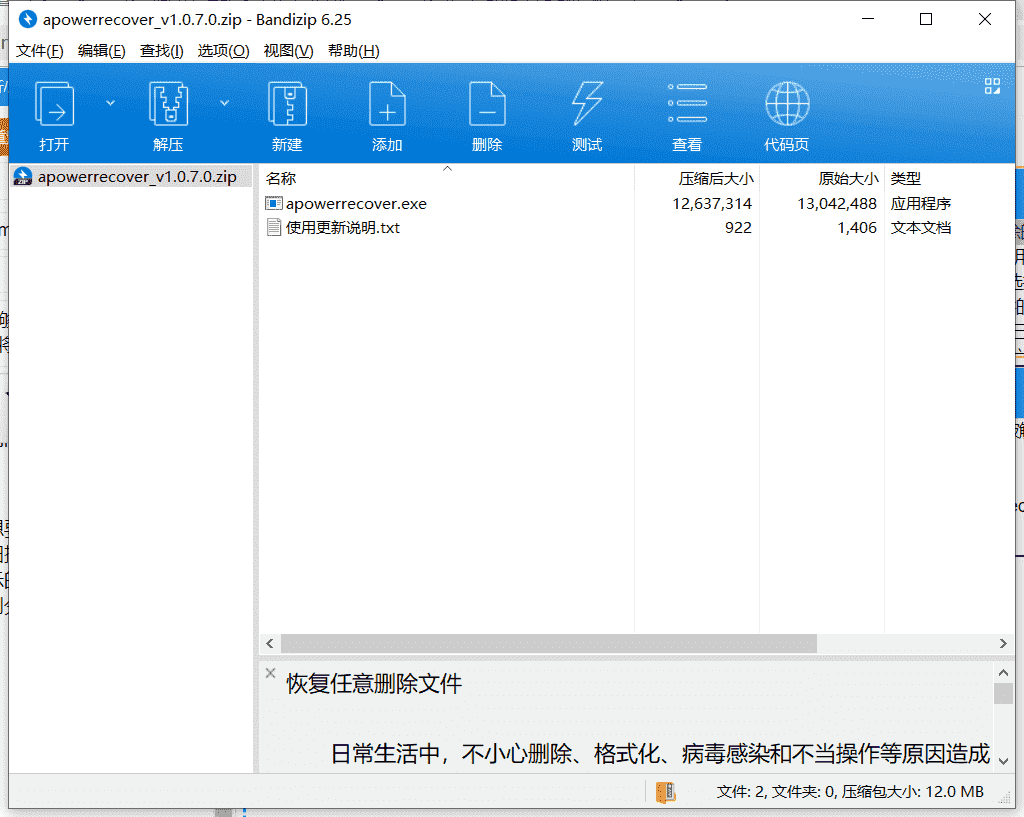Open the 查找(I) menu
This screenshot has width=1024, height=817.
(x=161, y=51)
